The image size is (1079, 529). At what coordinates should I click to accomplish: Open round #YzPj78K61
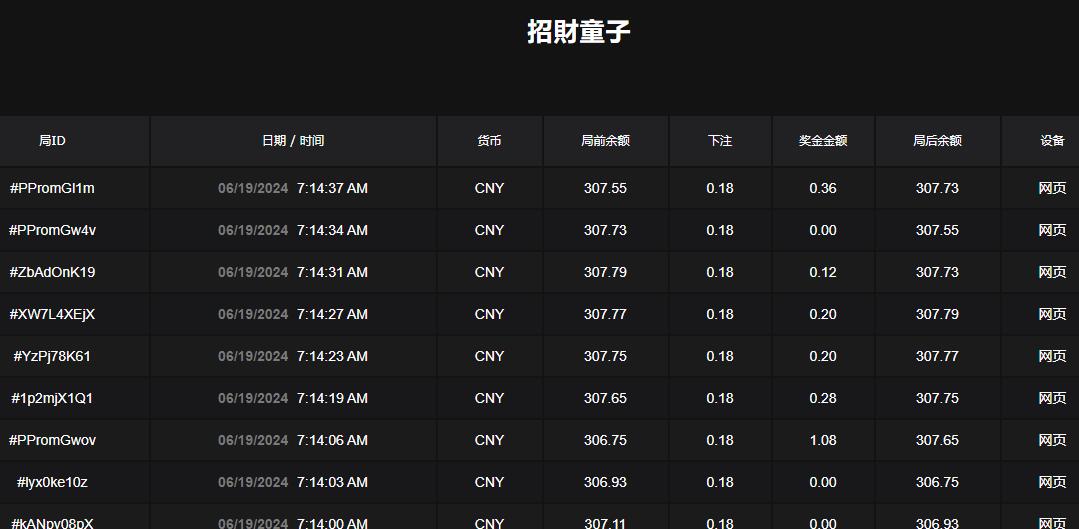[x=52, y=356]
